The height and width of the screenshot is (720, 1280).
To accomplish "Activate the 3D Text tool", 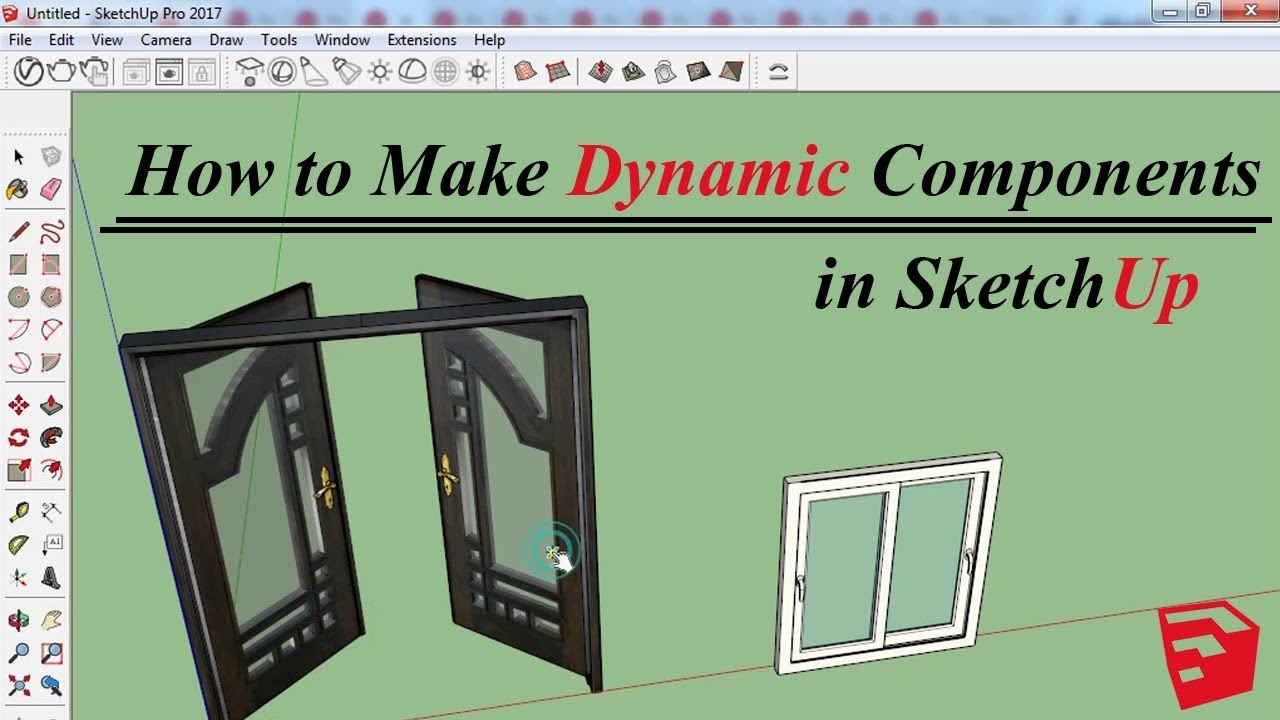I will [x=51, y=577].
